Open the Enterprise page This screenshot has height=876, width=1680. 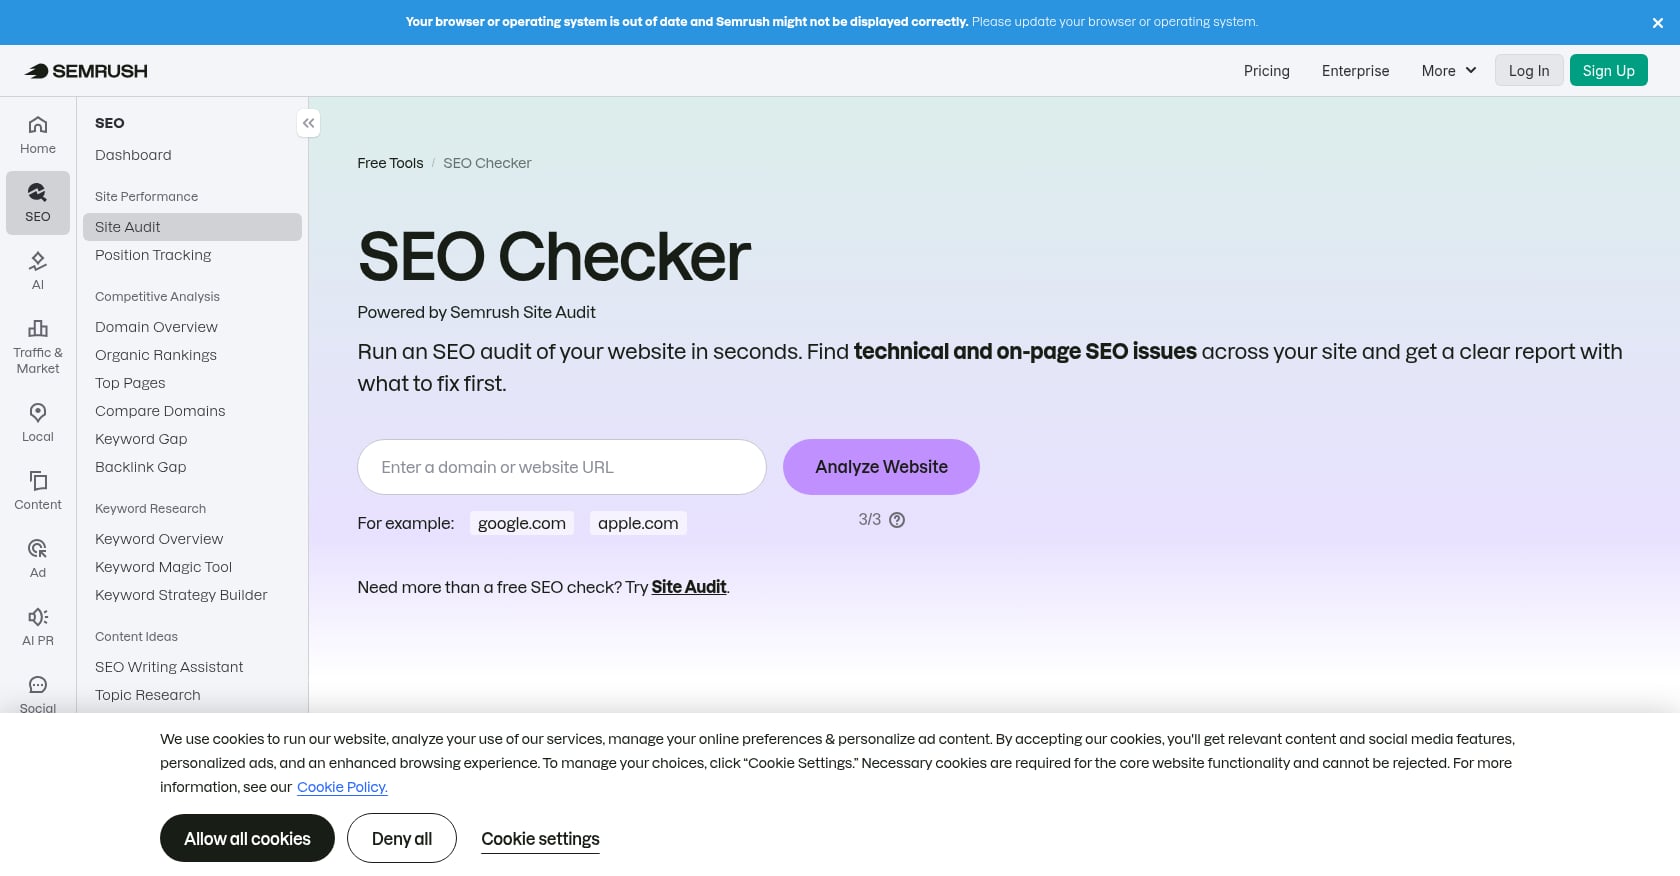(1355, 71)
